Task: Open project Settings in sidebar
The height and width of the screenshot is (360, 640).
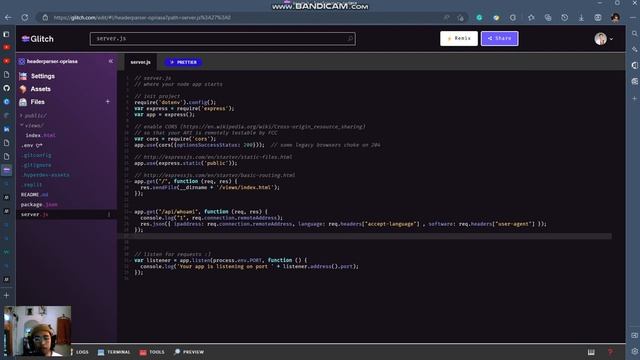Action: click(37, 76)
